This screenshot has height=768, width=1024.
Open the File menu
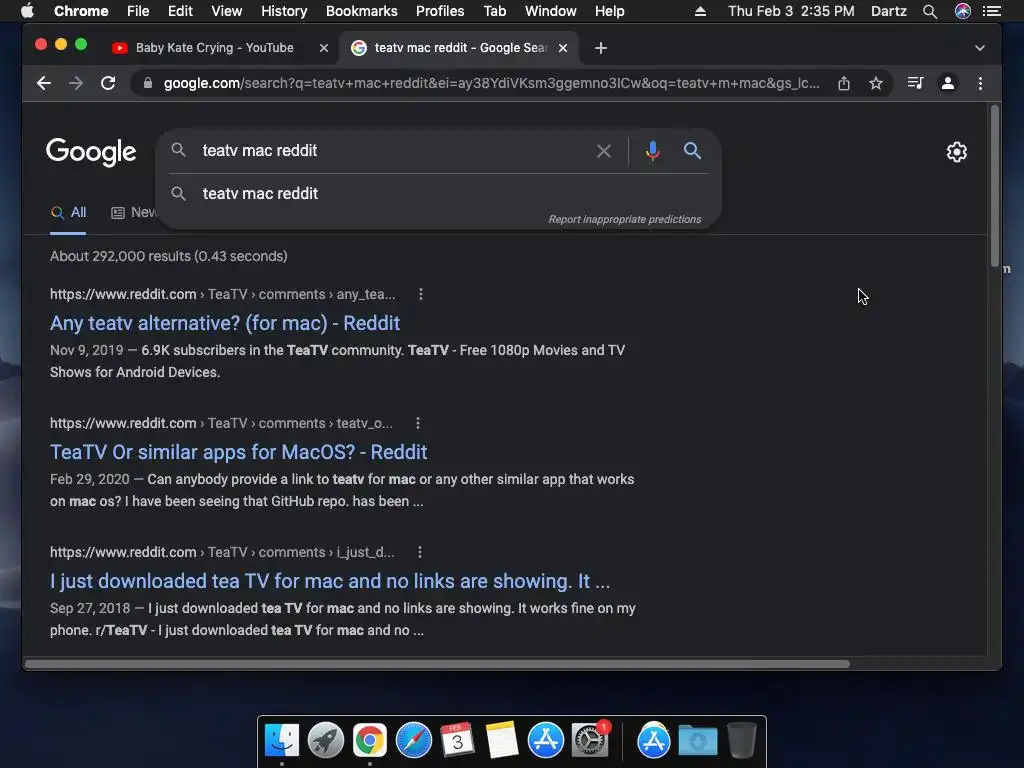pyautogui.click(x=138, y=11)
